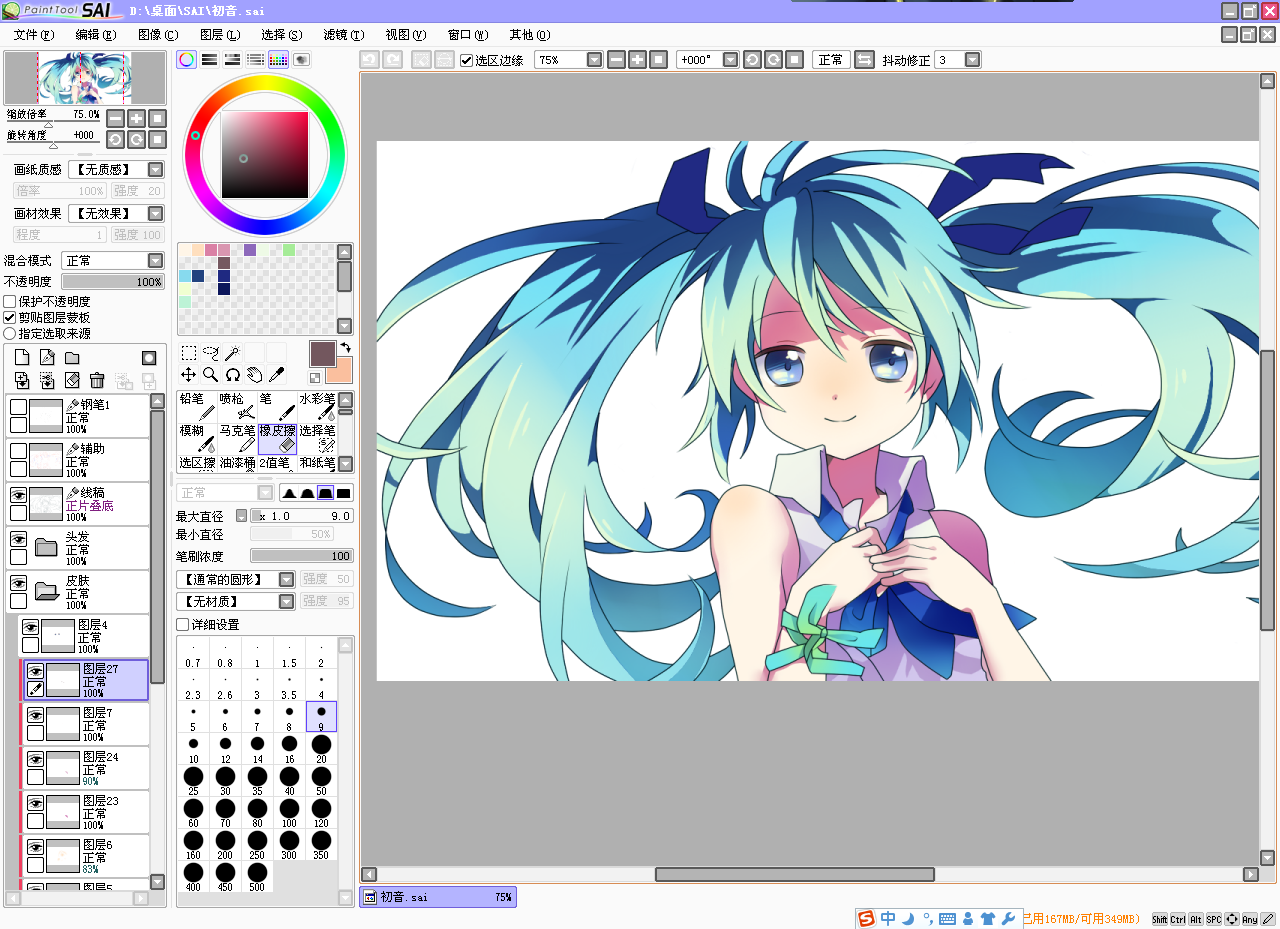The image size is (1280, 929).
Task: Choose the 模糊 blur tool
Action: pos(197,438)
